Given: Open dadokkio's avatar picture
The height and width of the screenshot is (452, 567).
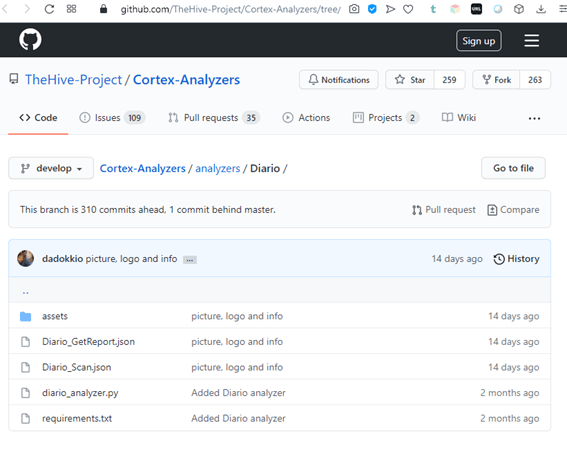Looking at the screenshot, I should pyautogui.click(x=26, y=259).
